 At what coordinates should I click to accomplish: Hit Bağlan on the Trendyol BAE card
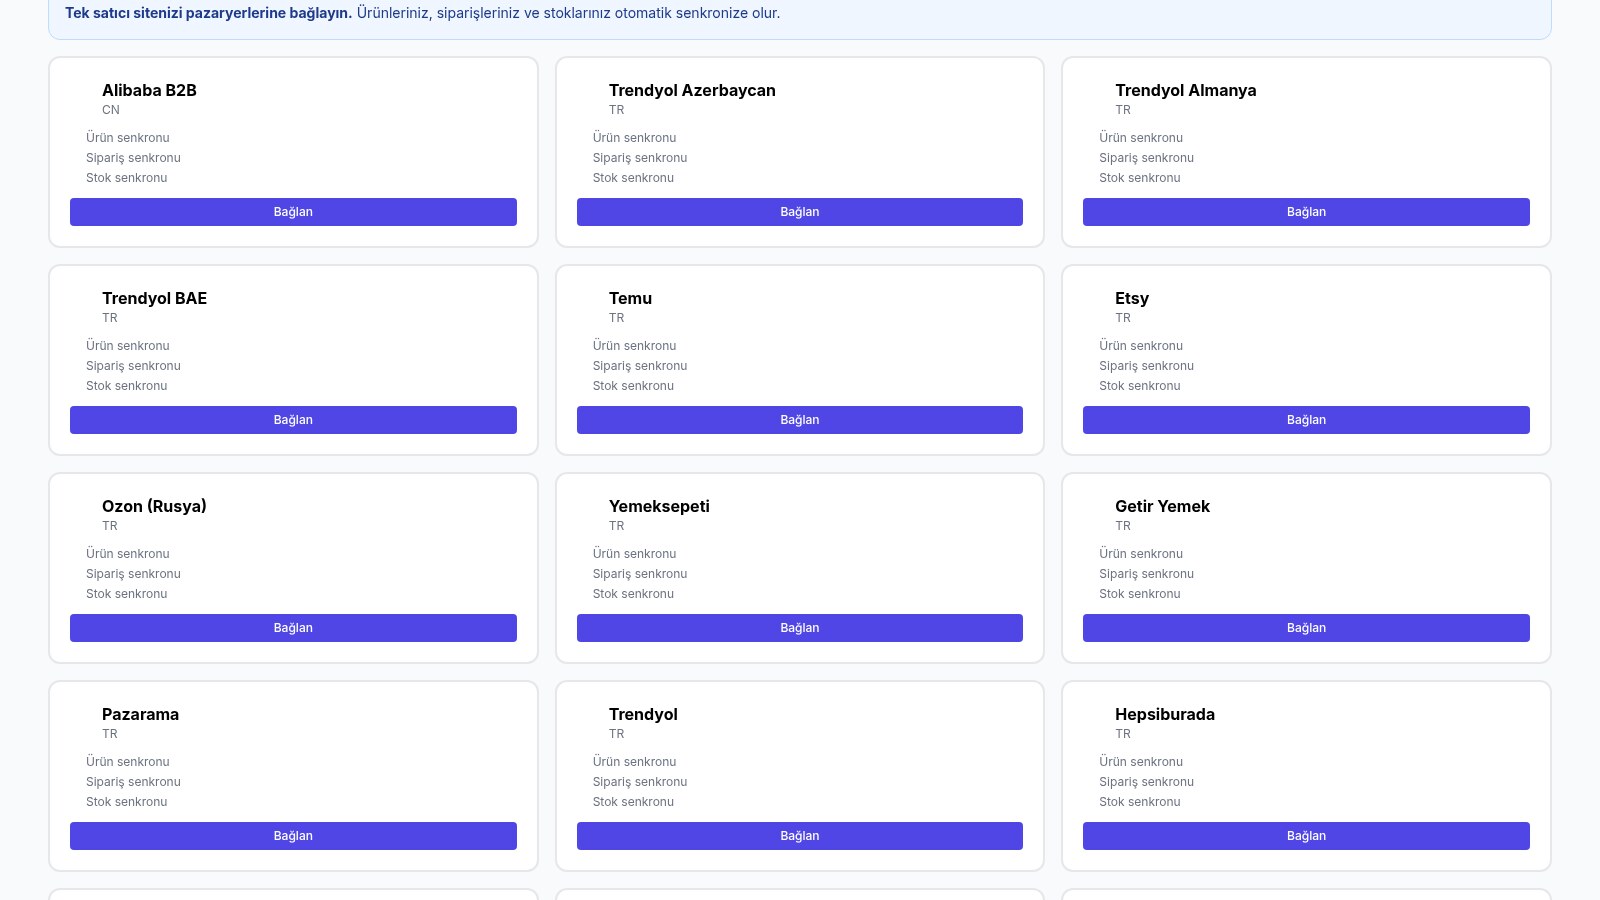[x=293, y=420]
